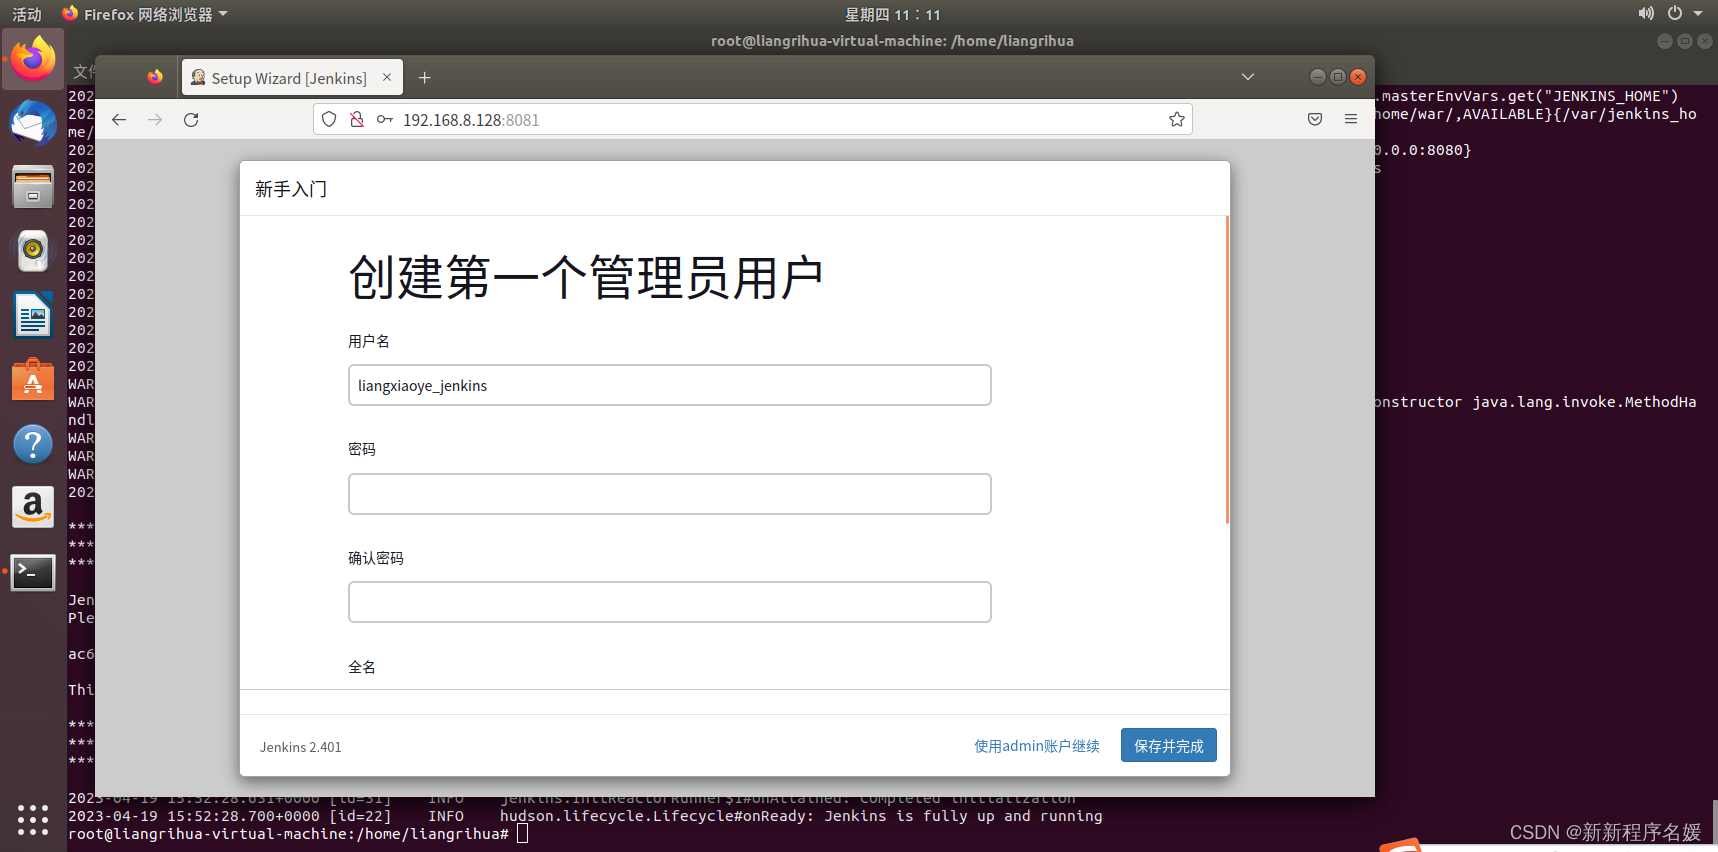Open Rhythmbox music player in dock
Image resolution: width=1718 pixels, height=852 pixels.
[x=33, y=250]
